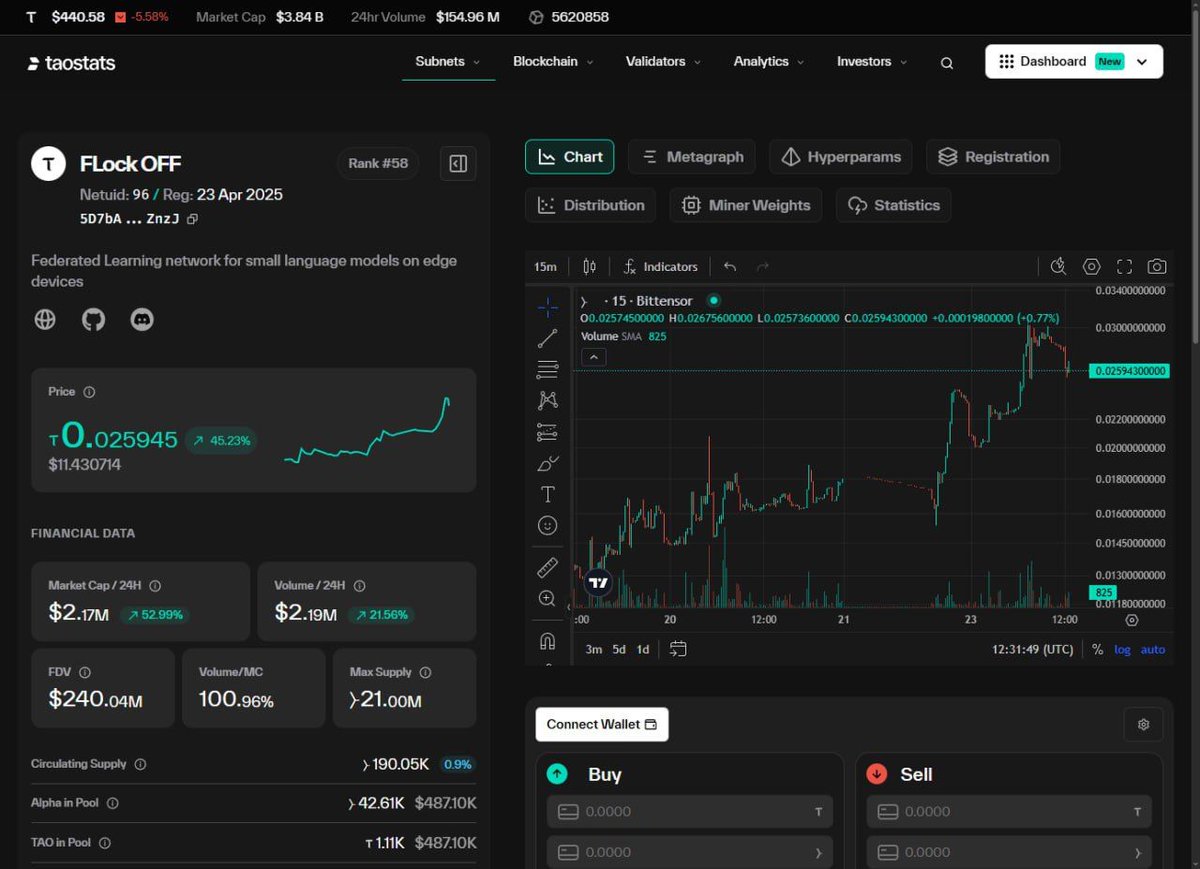Open chart settings hexagon icon
Image resolution: width=1200 pixels, height=869 pixels.
[1092, 266]
